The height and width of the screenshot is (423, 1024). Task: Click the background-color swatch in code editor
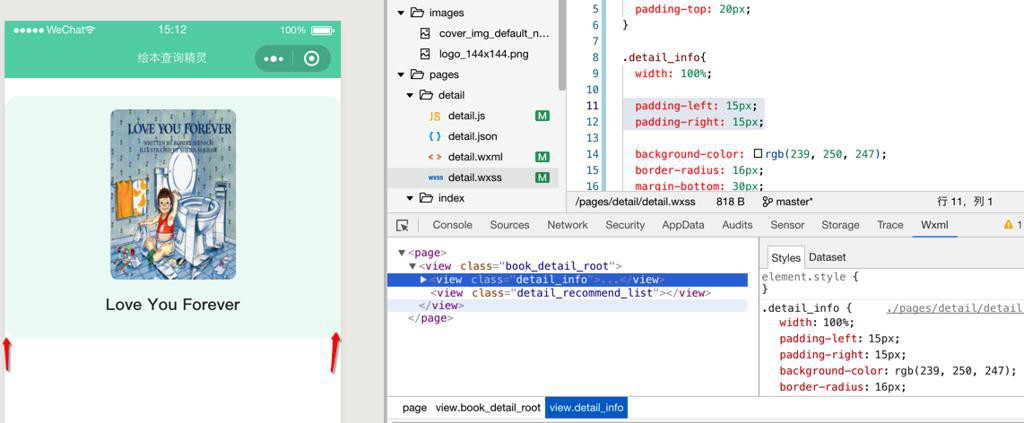coord(758,154)
